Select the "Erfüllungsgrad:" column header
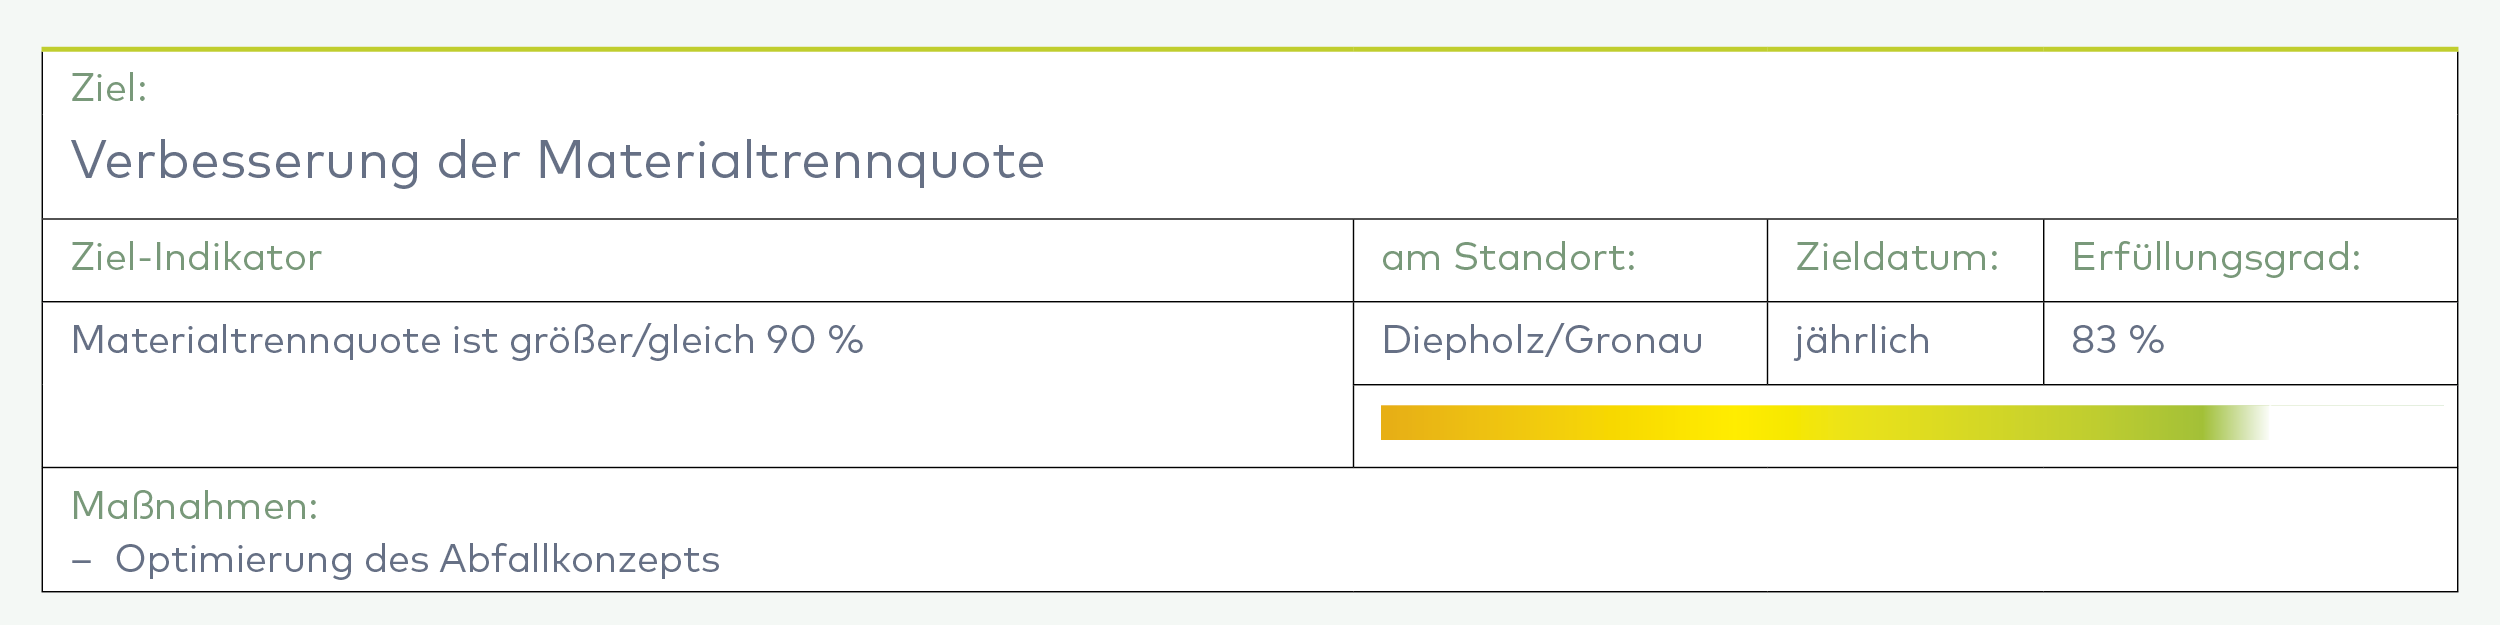The height and width of the screenshot is (625, 2500). [2216, 258]
